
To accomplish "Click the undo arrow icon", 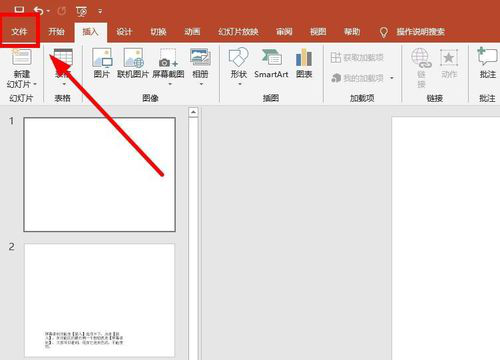I will (x=38, y=11).
